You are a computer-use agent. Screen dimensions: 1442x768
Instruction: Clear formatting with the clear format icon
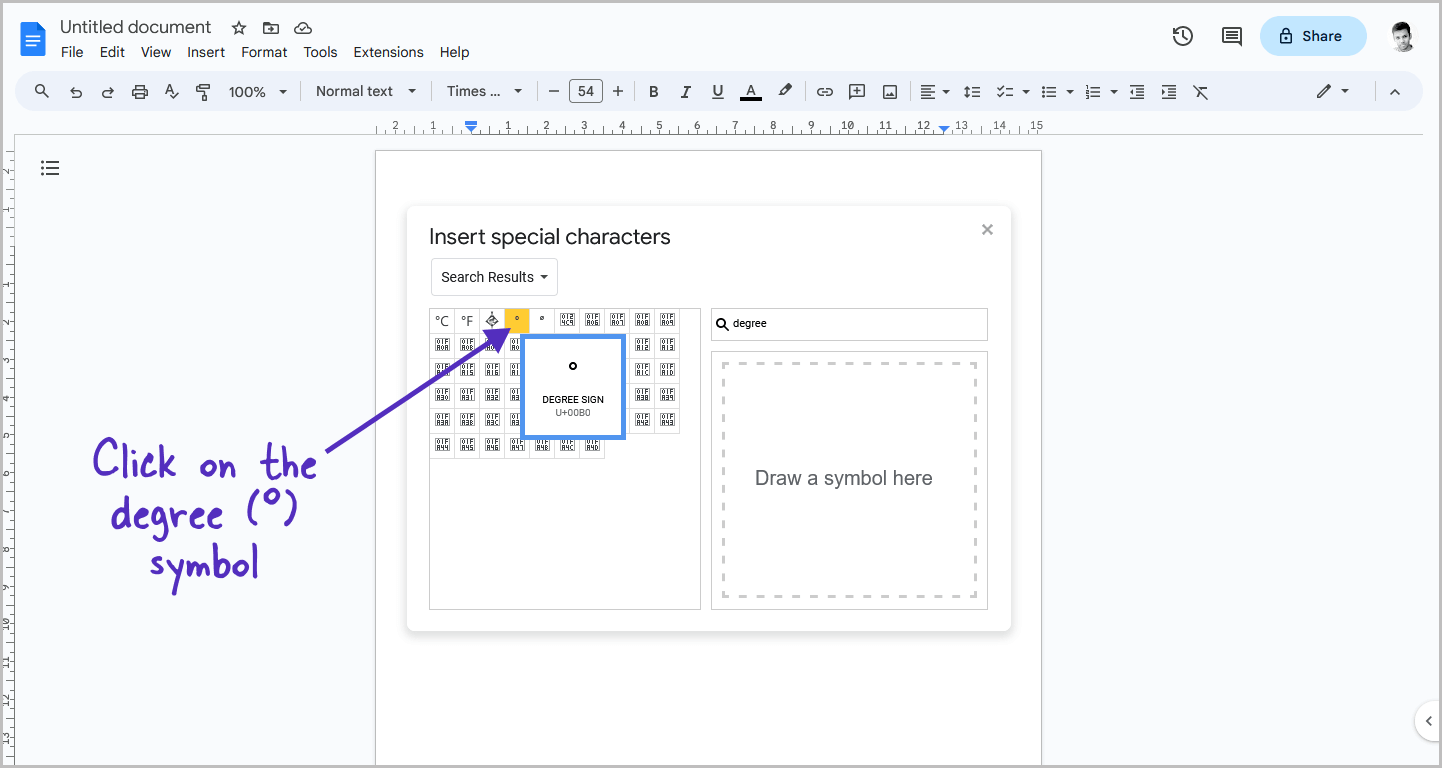(1200, 91)
